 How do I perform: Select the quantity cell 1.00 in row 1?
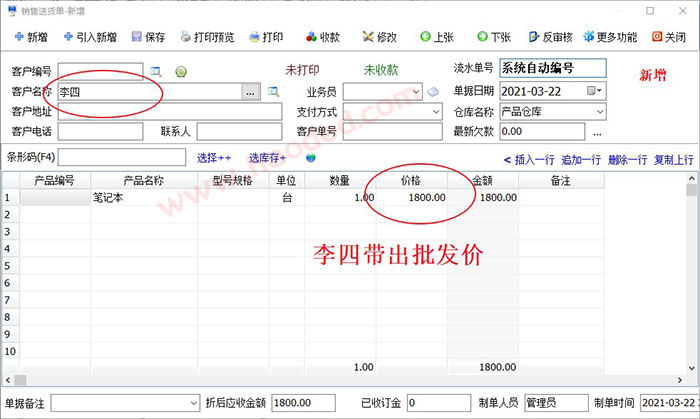(x=340, y=198)
